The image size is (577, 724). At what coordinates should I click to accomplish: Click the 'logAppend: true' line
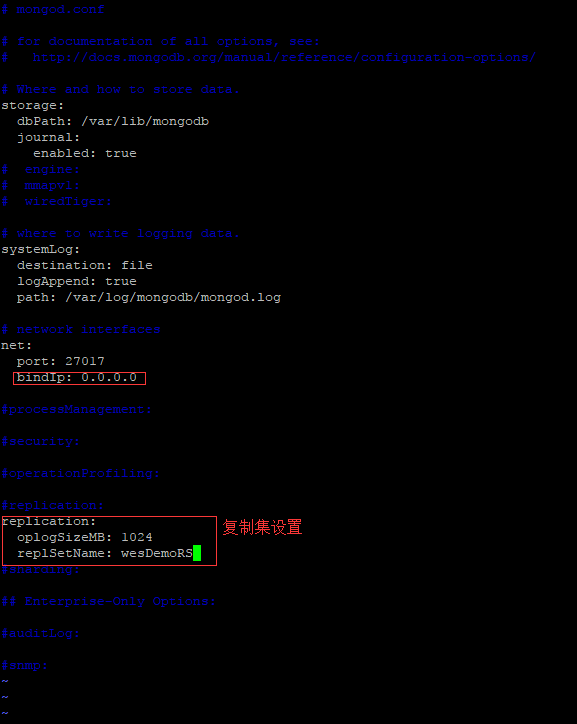[x=77, y=281]
